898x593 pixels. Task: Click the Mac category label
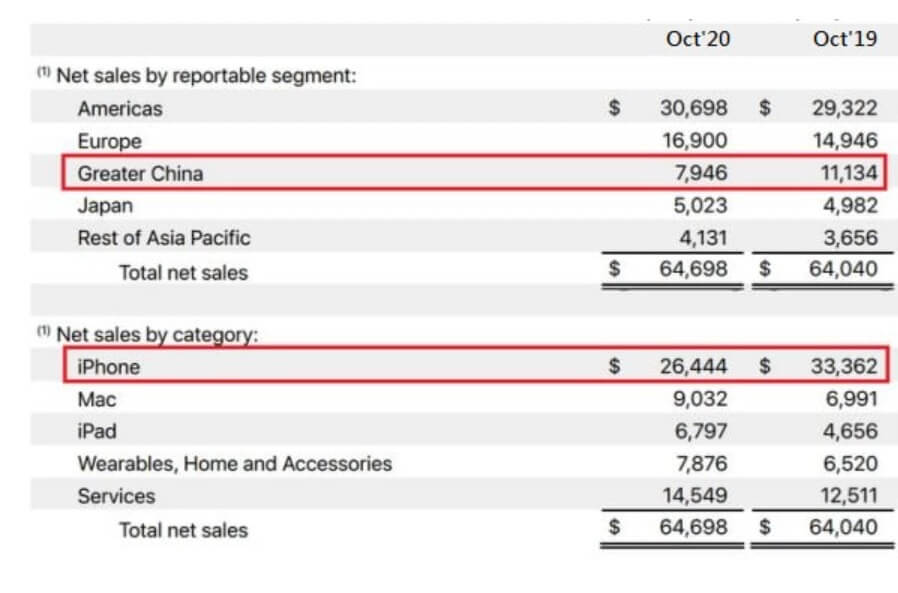[97, 399]
